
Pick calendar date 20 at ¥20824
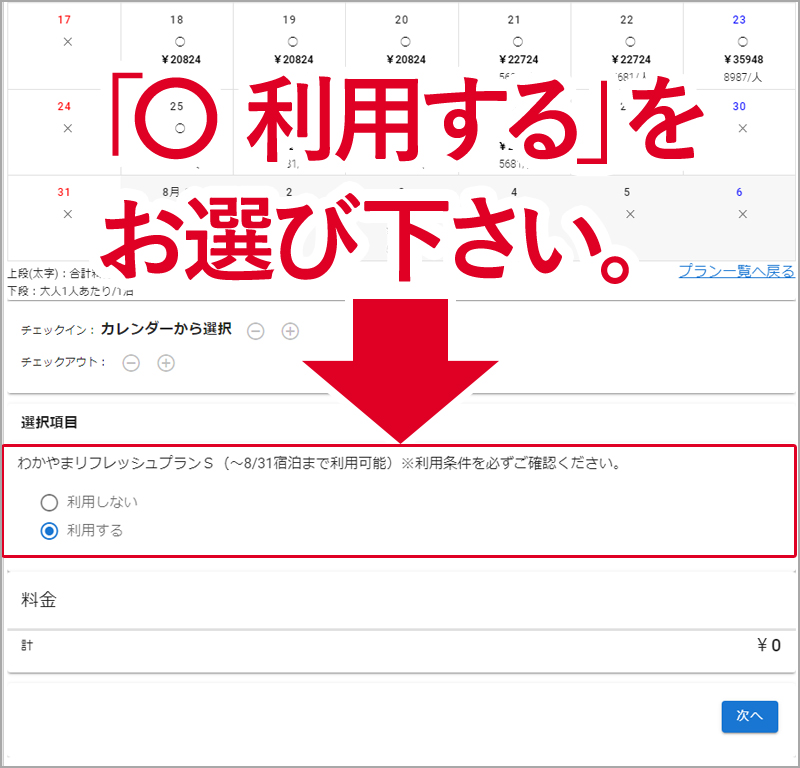pos(402,45)
